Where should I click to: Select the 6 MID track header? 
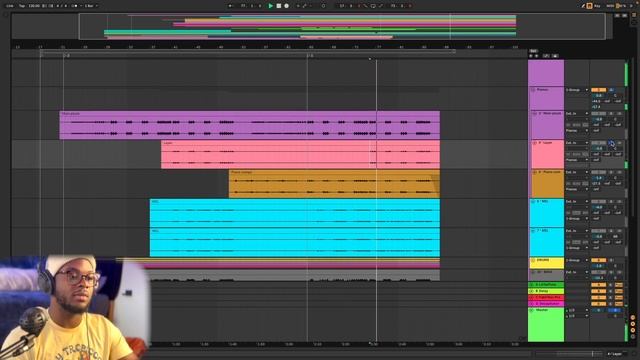(546, 213)
